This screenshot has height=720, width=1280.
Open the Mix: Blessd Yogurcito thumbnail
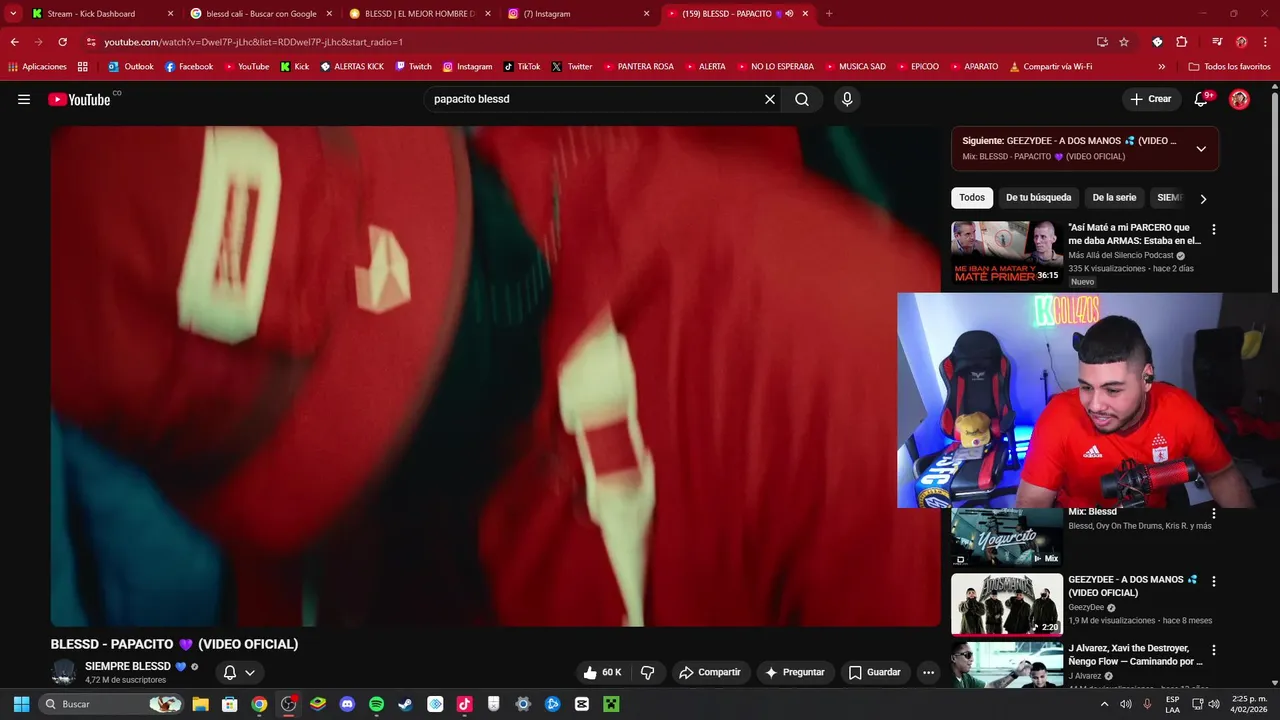(1007, 537)
